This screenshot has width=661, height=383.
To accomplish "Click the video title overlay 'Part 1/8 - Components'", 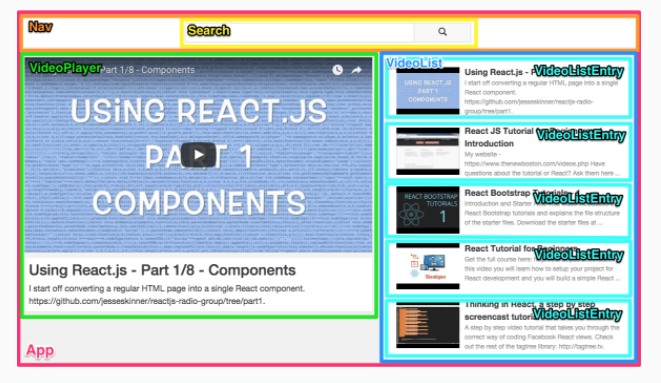I will point(148,70).
